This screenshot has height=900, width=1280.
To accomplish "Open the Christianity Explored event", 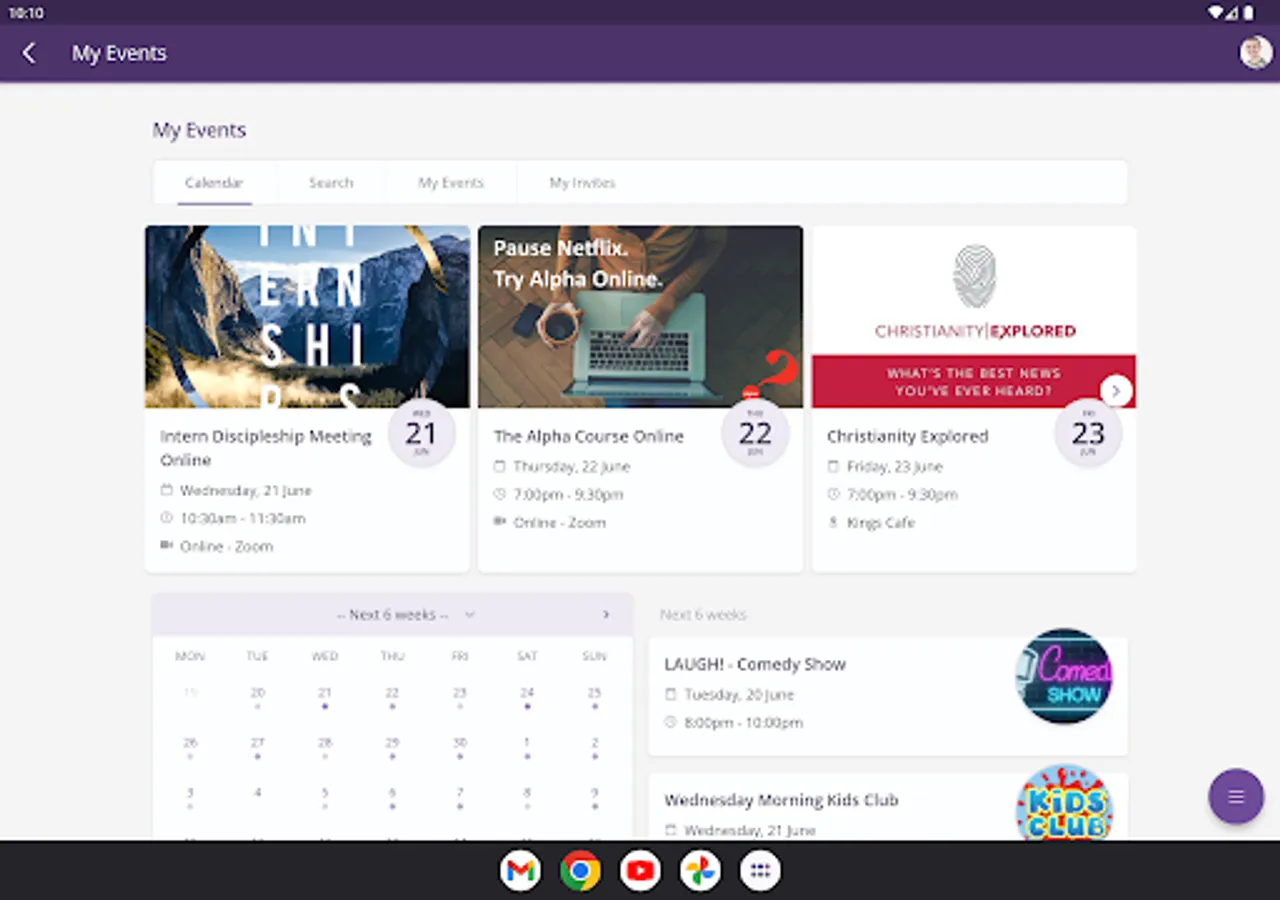I will coord(907,436).
